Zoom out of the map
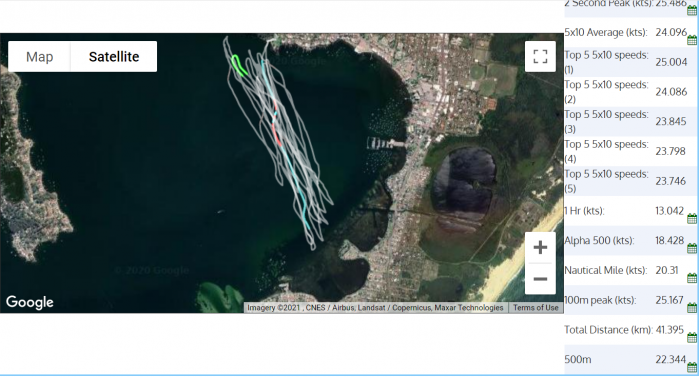 click(540, 279)
